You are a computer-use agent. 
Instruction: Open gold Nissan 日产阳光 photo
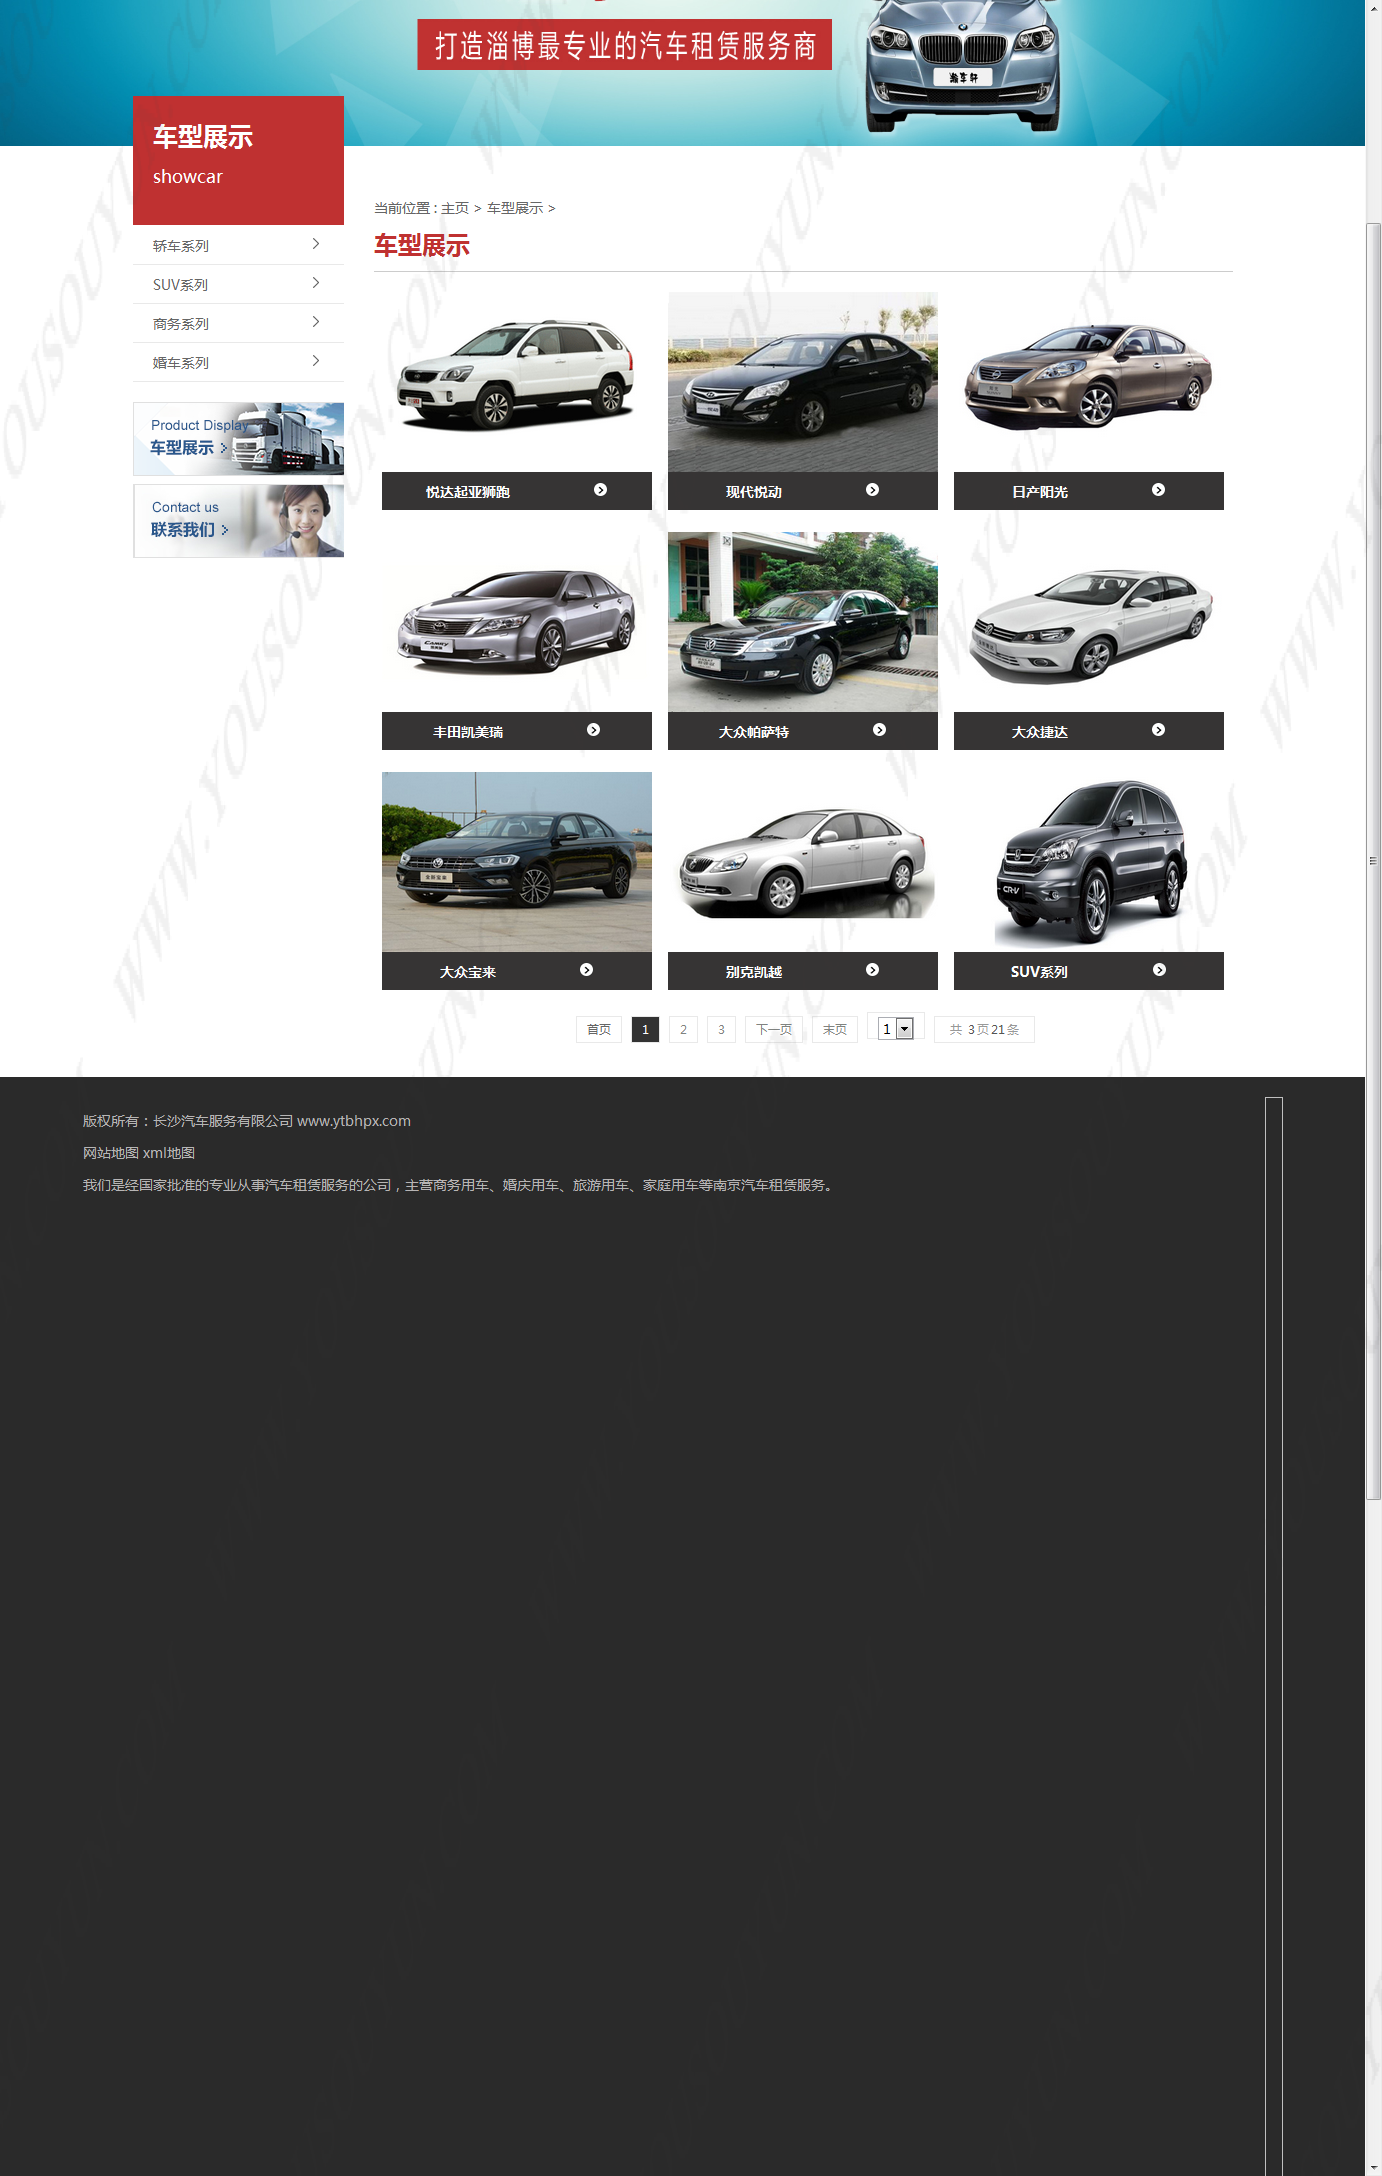[1089, 382]
